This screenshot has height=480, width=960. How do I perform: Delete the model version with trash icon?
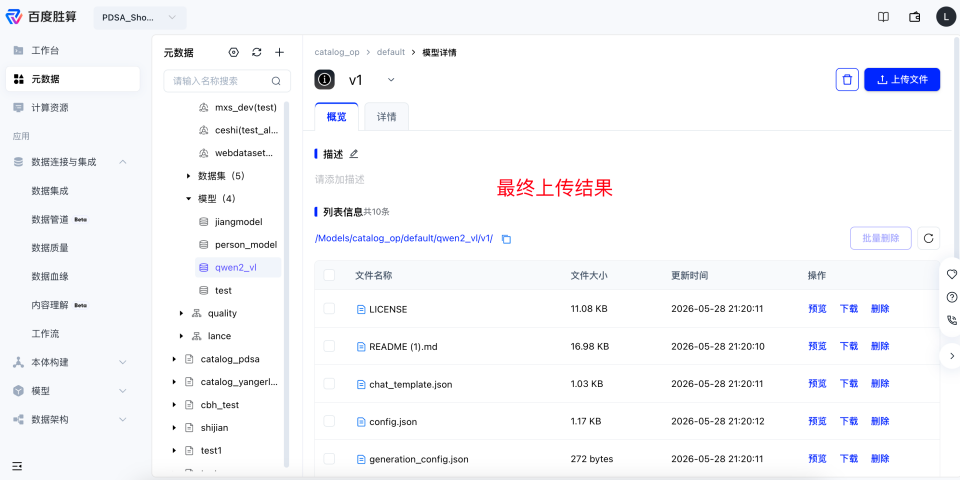click(x=847, y=80)
